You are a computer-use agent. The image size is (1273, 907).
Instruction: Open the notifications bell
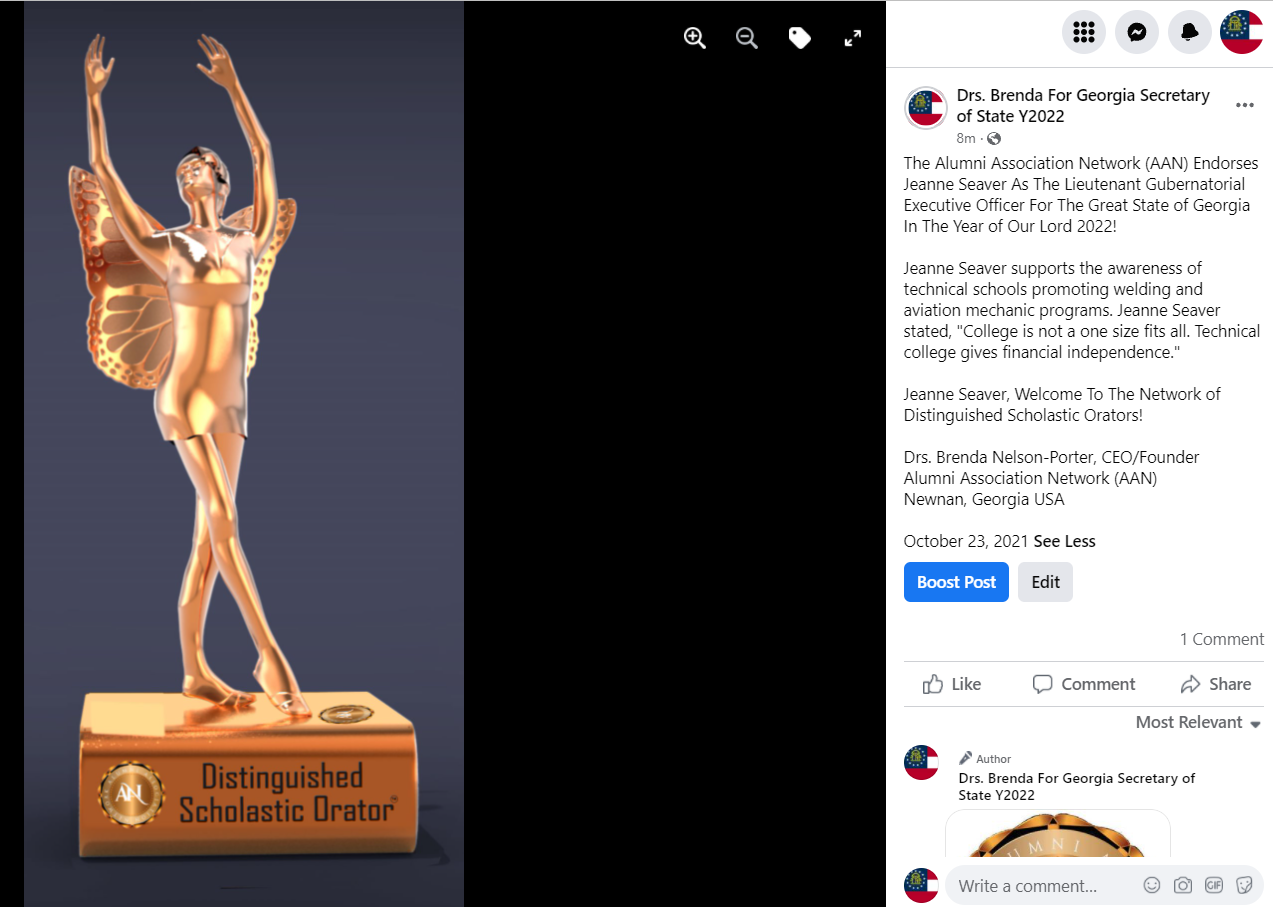[x=1189, y=32]
